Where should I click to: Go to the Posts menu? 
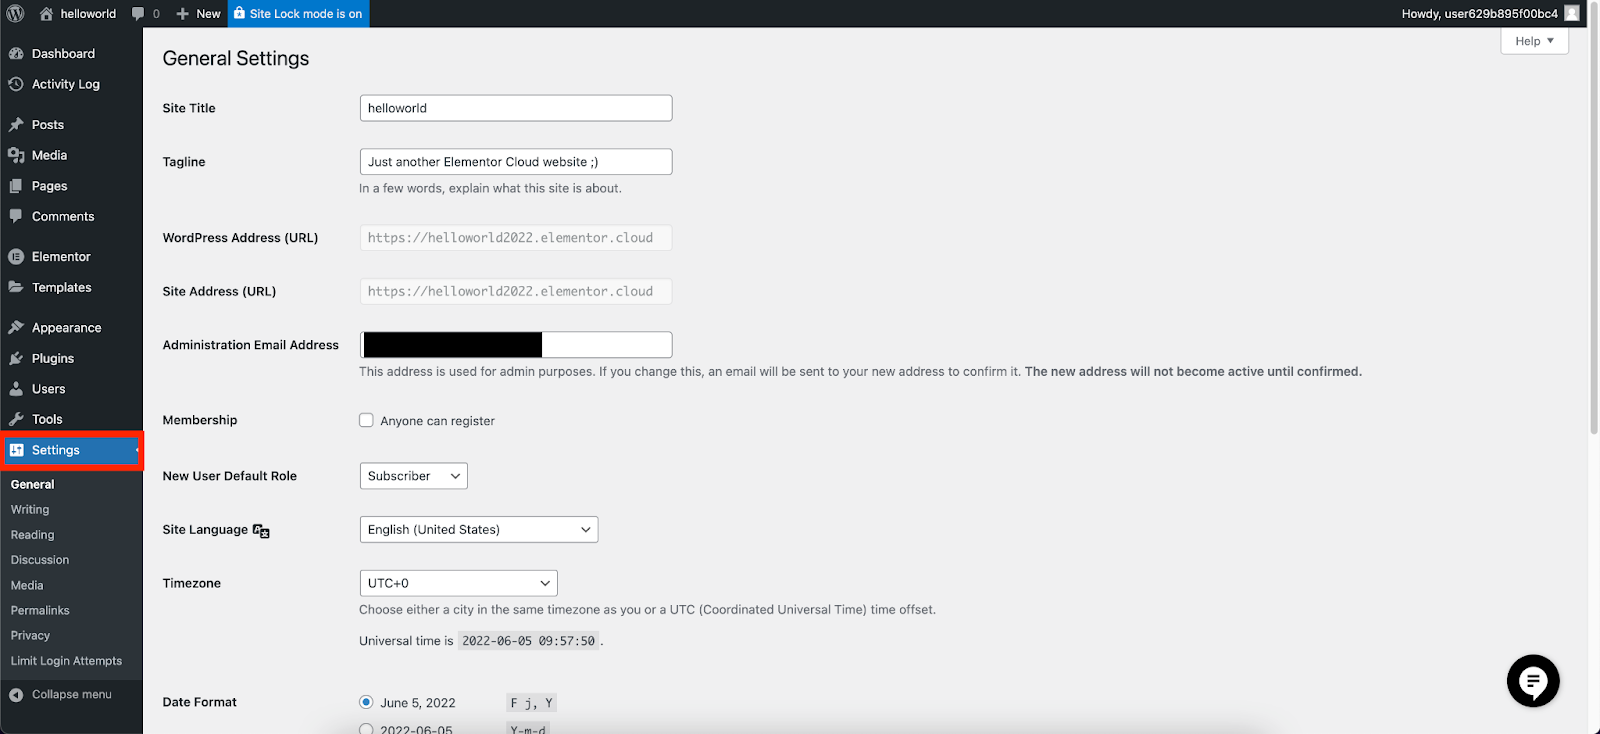click(71, 124)
